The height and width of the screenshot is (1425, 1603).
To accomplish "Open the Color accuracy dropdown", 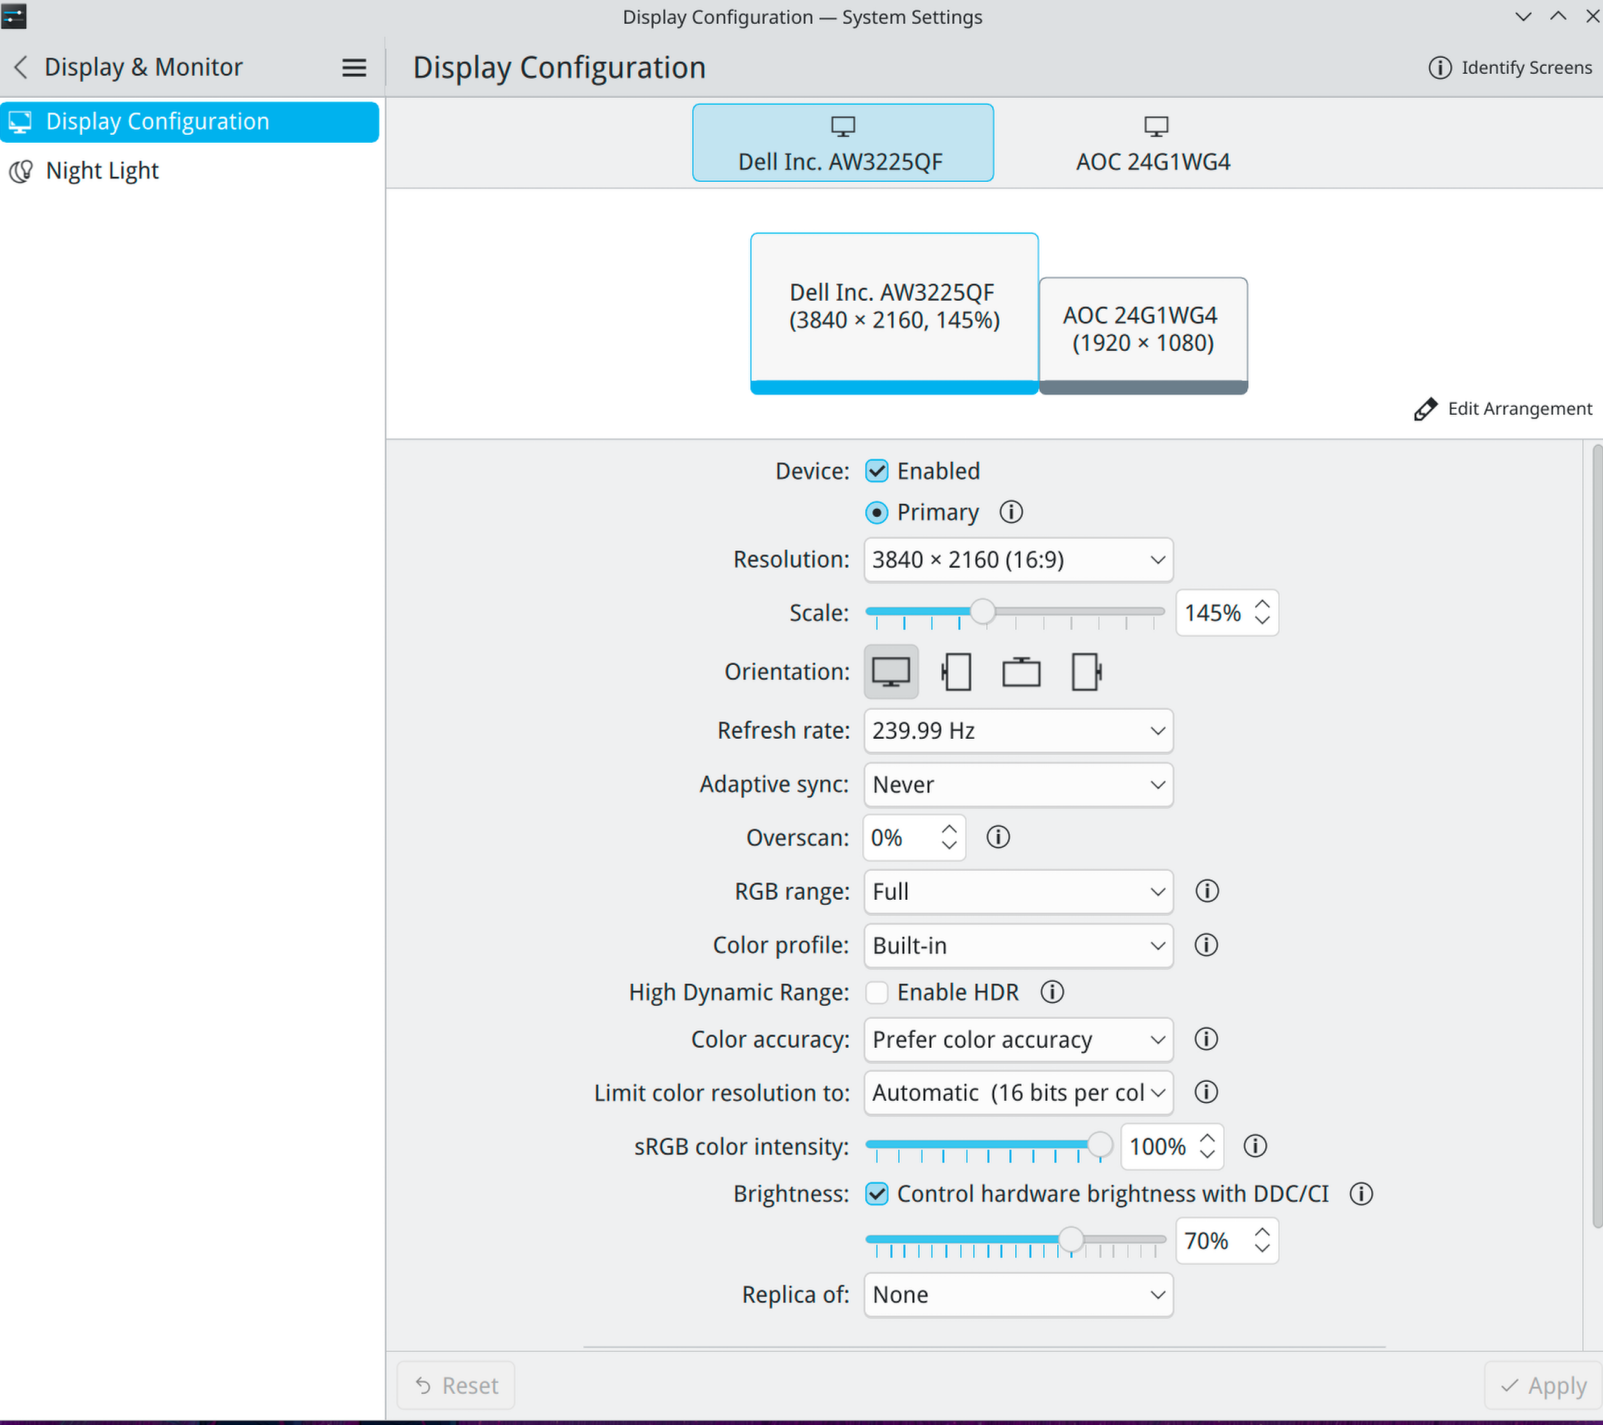I will click(x=1018, y=1039).
